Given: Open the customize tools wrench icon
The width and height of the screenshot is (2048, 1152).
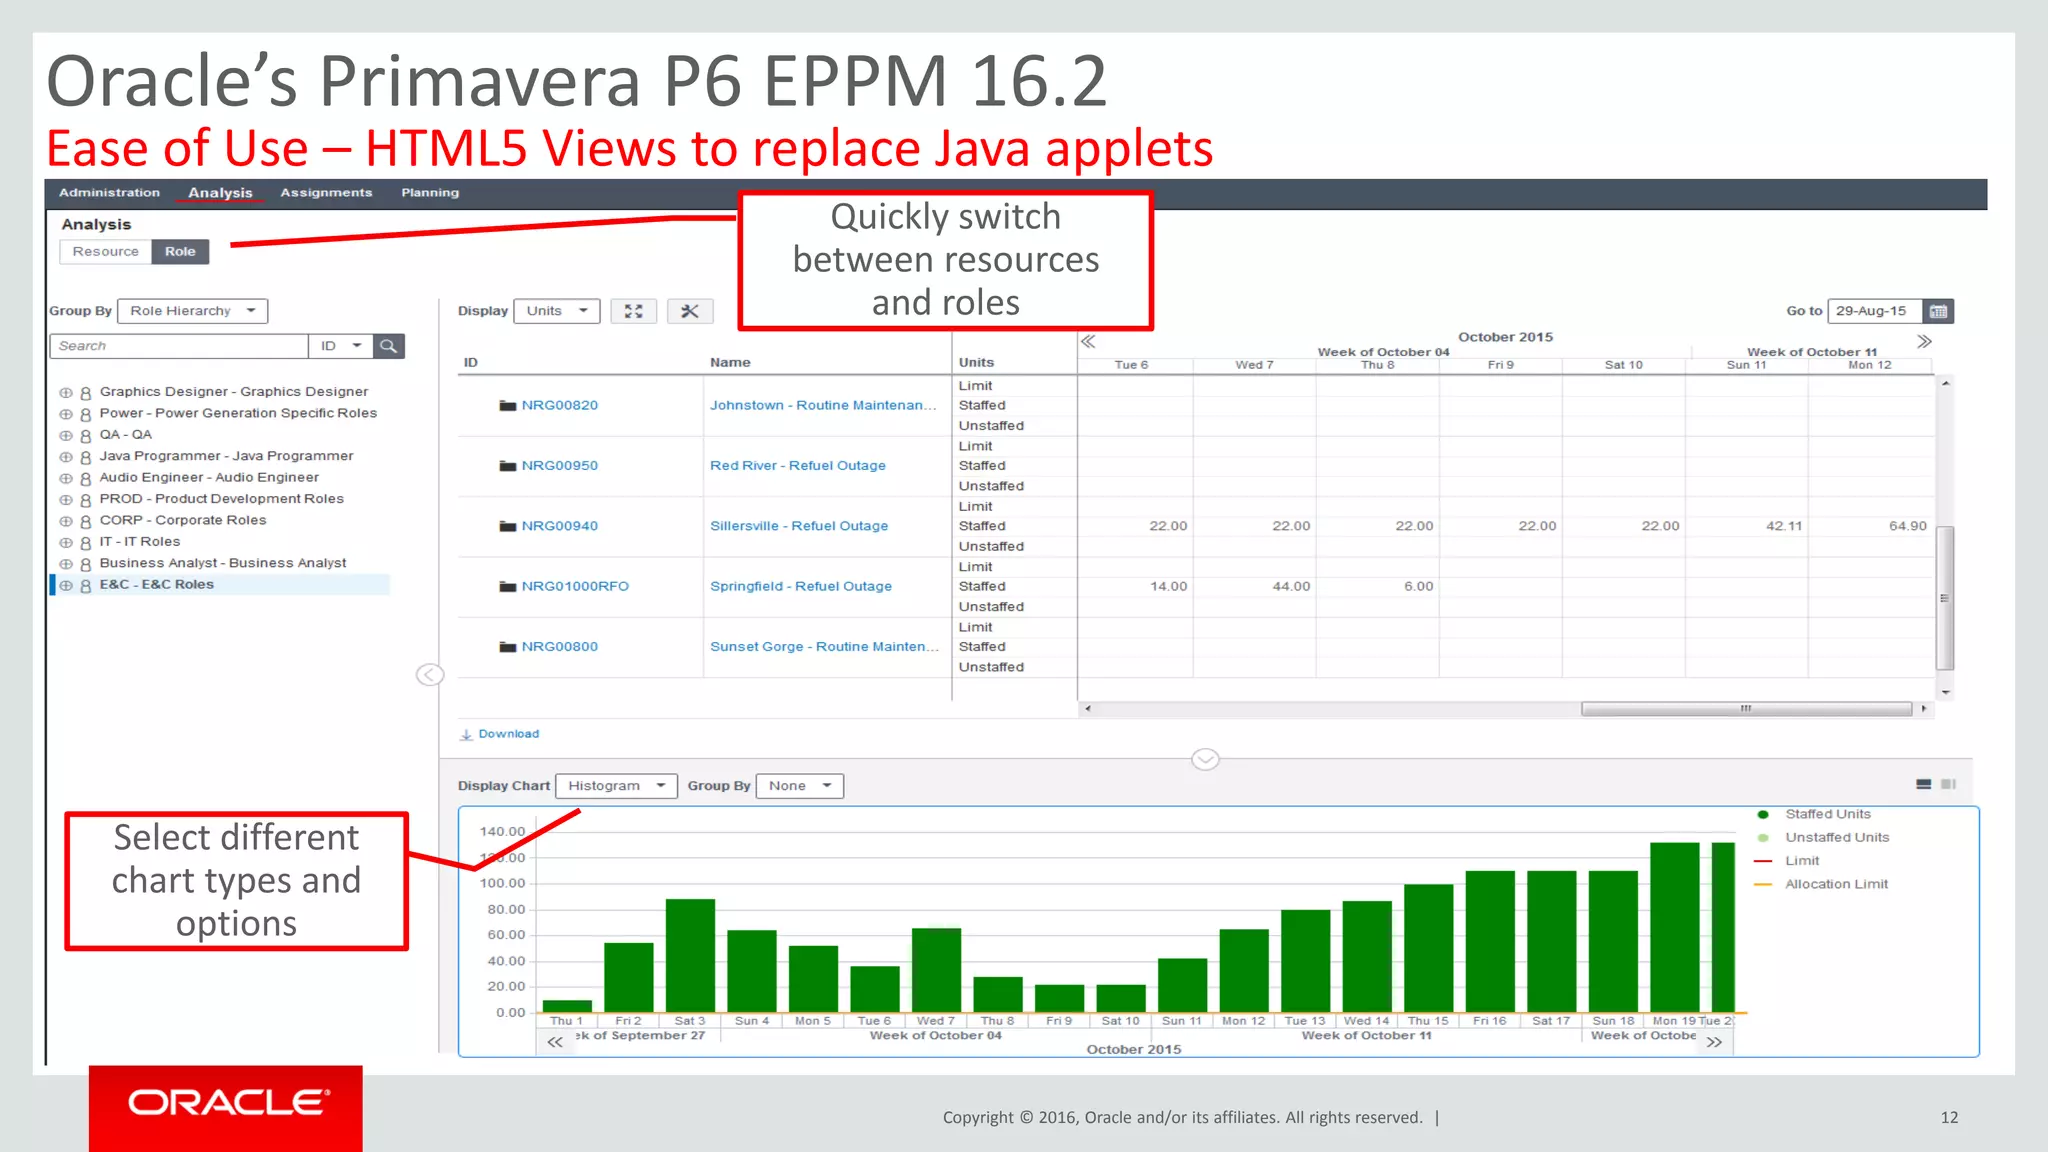Looking at the screenshot, I should point(690,311).
